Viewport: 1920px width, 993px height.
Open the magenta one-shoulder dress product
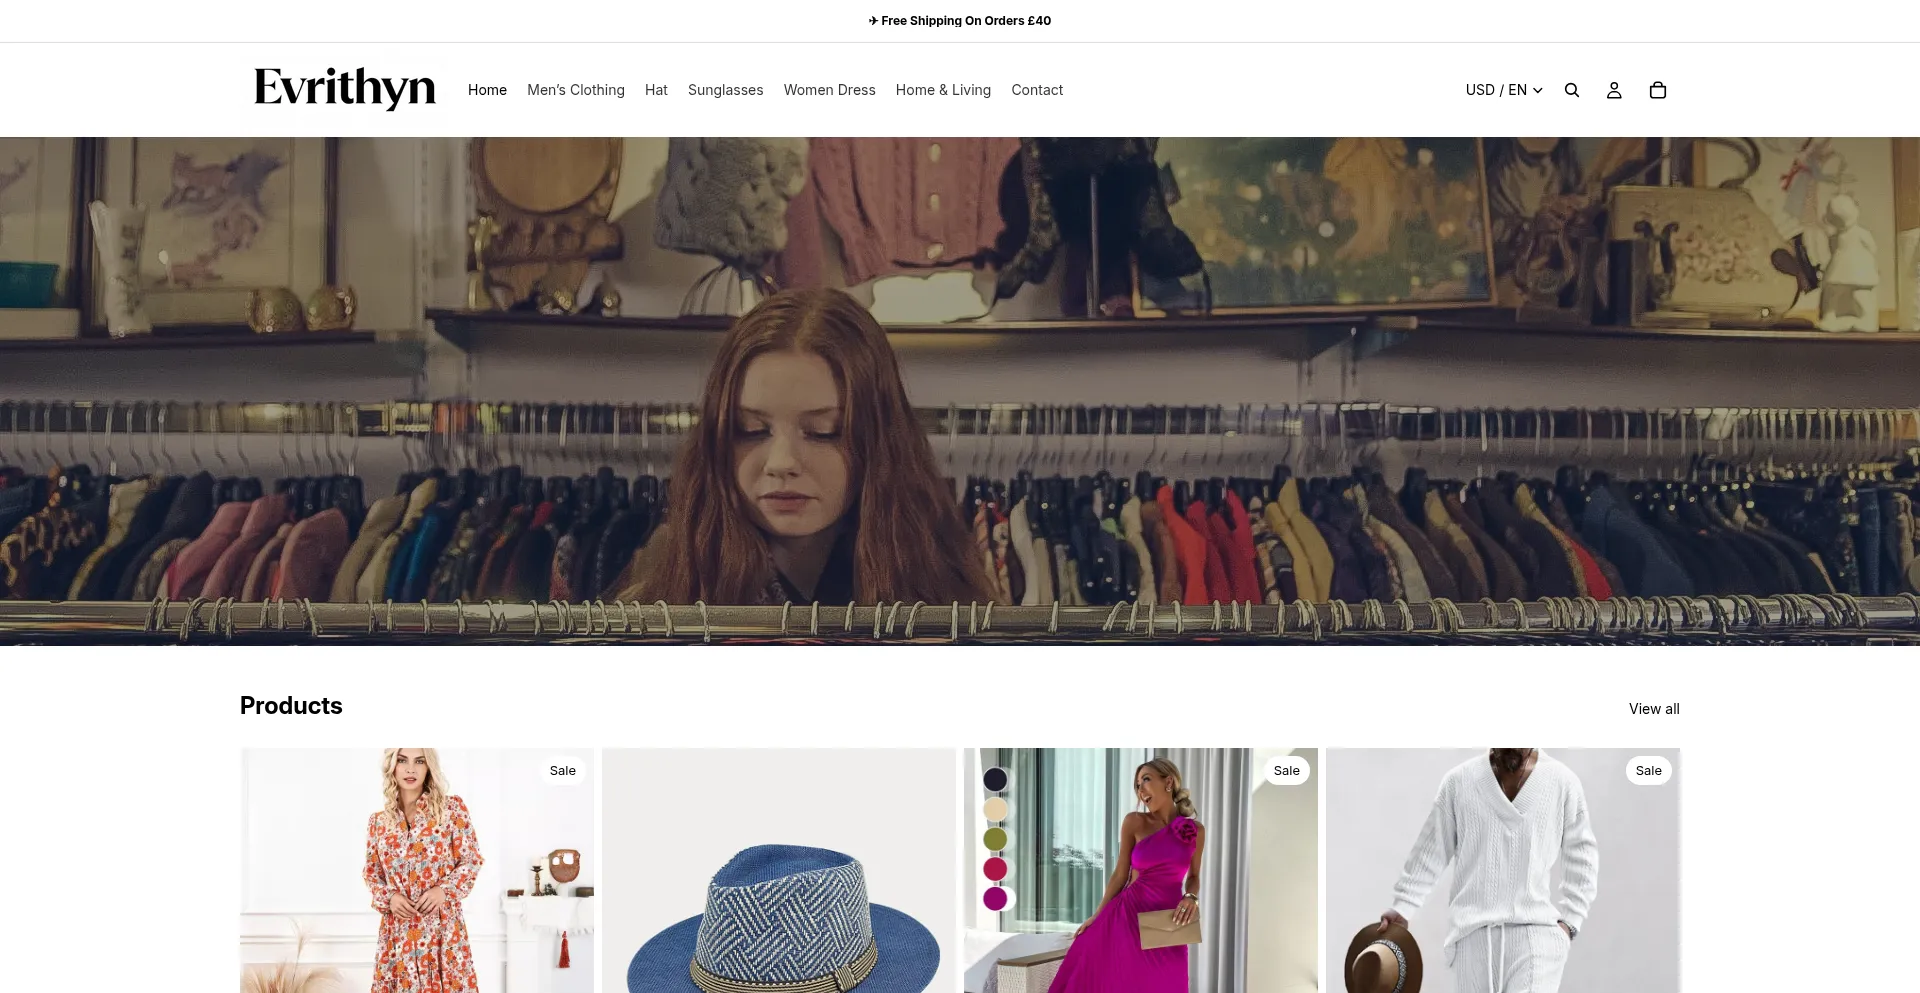(x=1141, y=870)
